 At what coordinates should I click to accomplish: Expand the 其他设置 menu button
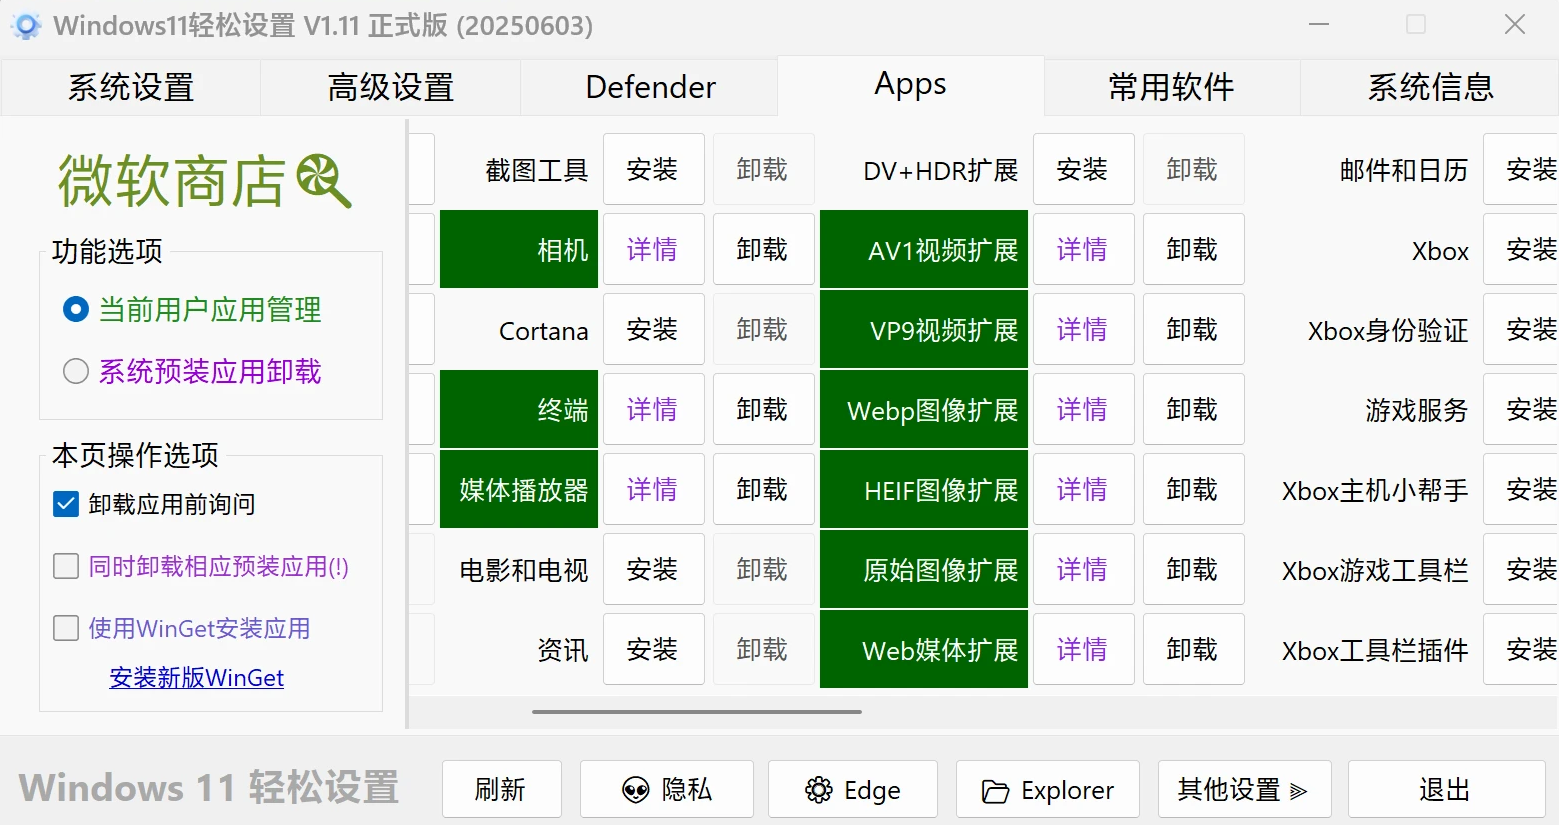tap(1243, 790)
